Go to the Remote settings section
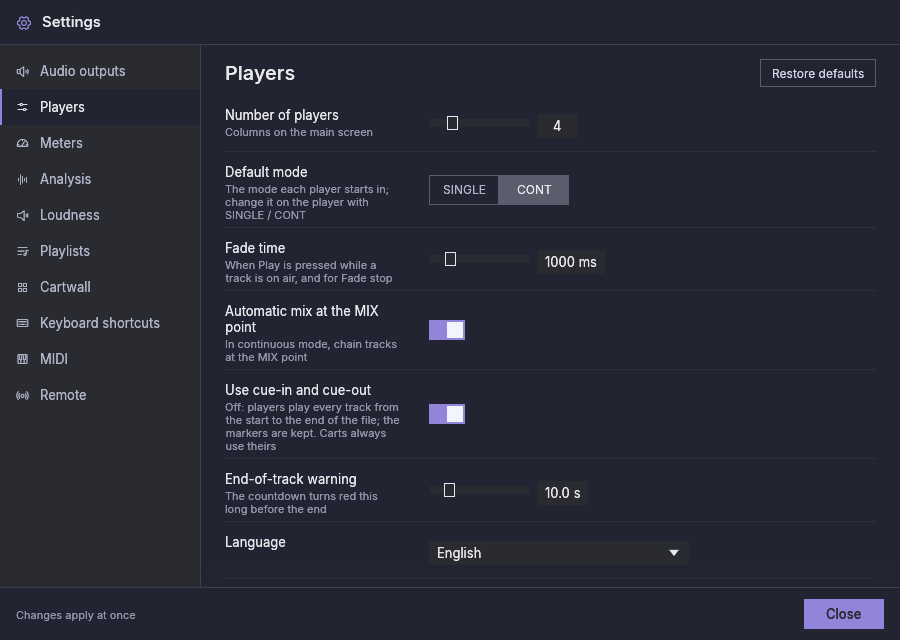The image size is (900, 640). [x=100, y=395]
